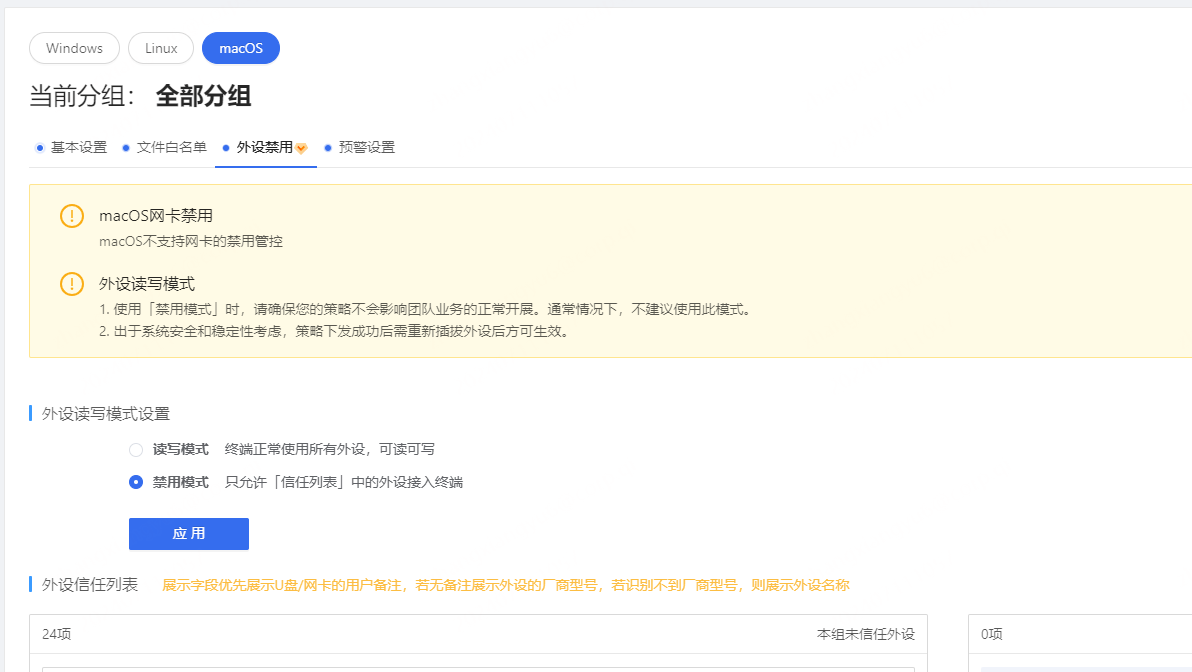
Task: Click the macOS不支持网卡的禁用管控 notice text
Action: (191, 242)
